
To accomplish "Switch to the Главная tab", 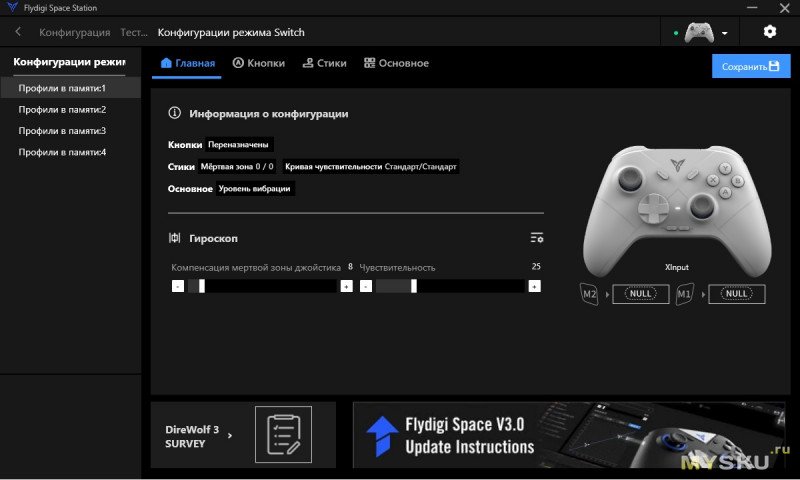I will click(187, 63).
